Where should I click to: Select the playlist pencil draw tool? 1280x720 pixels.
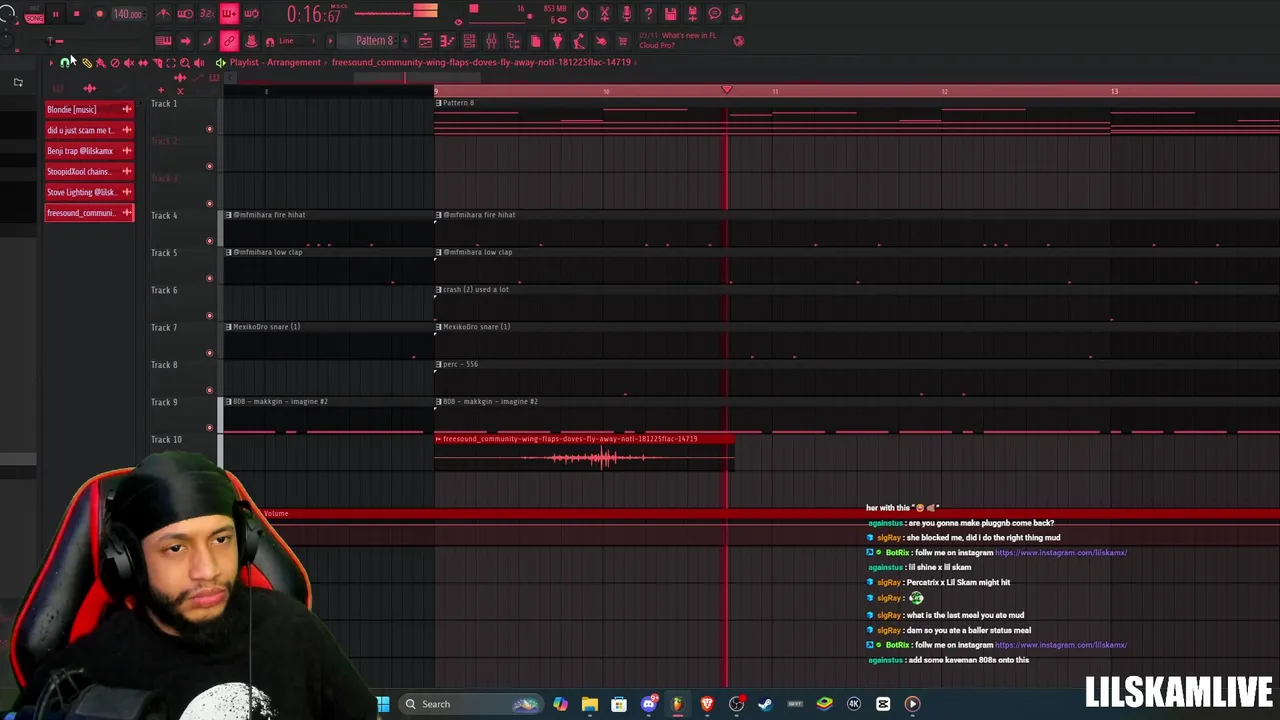[87, 63]
